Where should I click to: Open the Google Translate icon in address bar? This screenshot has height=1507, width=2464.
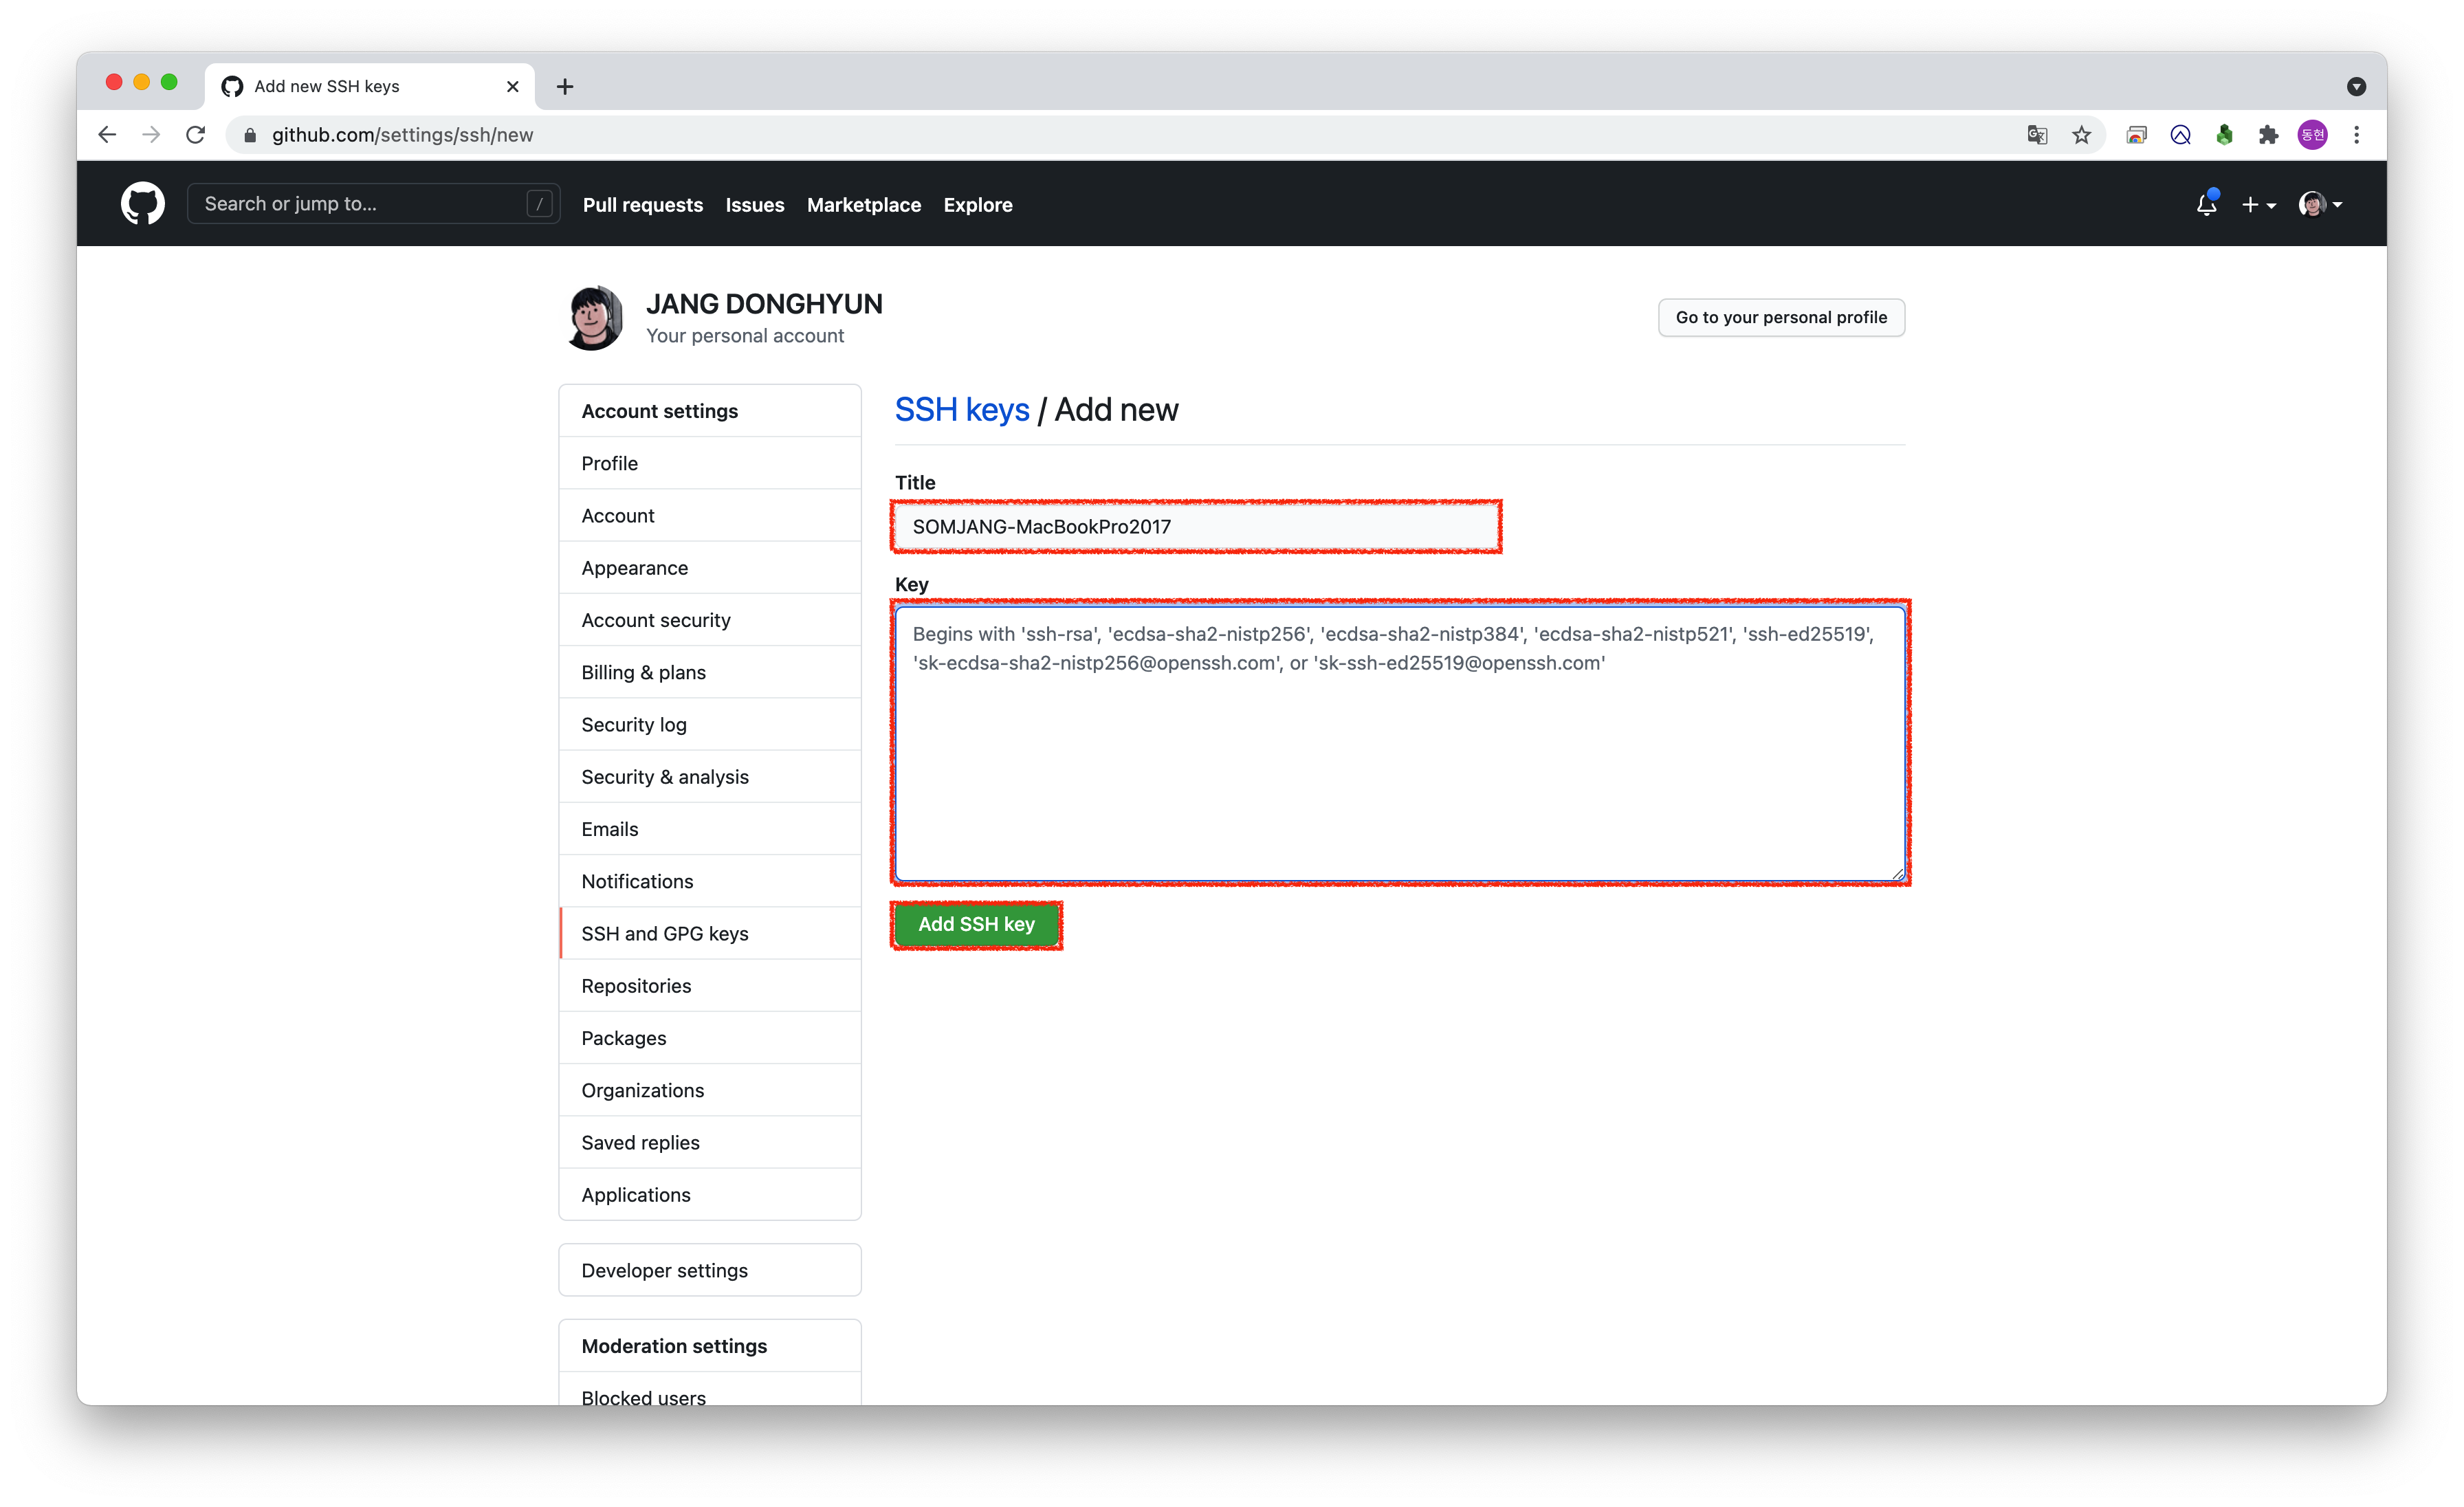pyautogui.click(x=2037, y=135)
